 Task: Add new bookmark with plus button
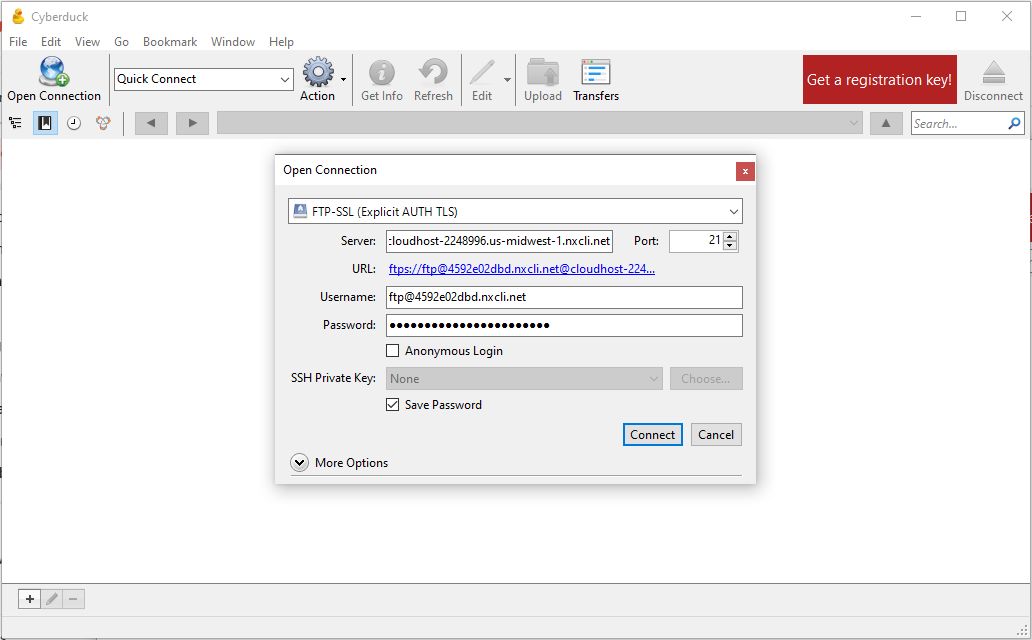pos(30,599)
